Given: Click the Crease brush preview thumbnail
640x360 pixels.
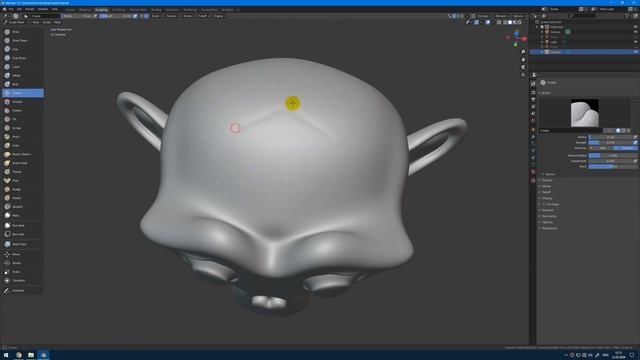Looking at the screenshot, I should click(x=584, y=113).
